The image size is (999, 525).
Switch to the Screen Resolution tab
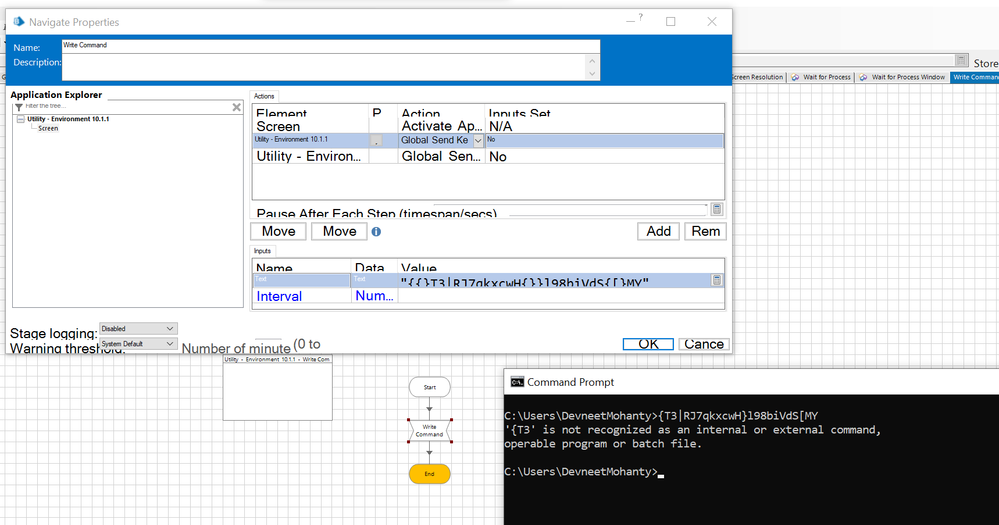pos(758,77)
